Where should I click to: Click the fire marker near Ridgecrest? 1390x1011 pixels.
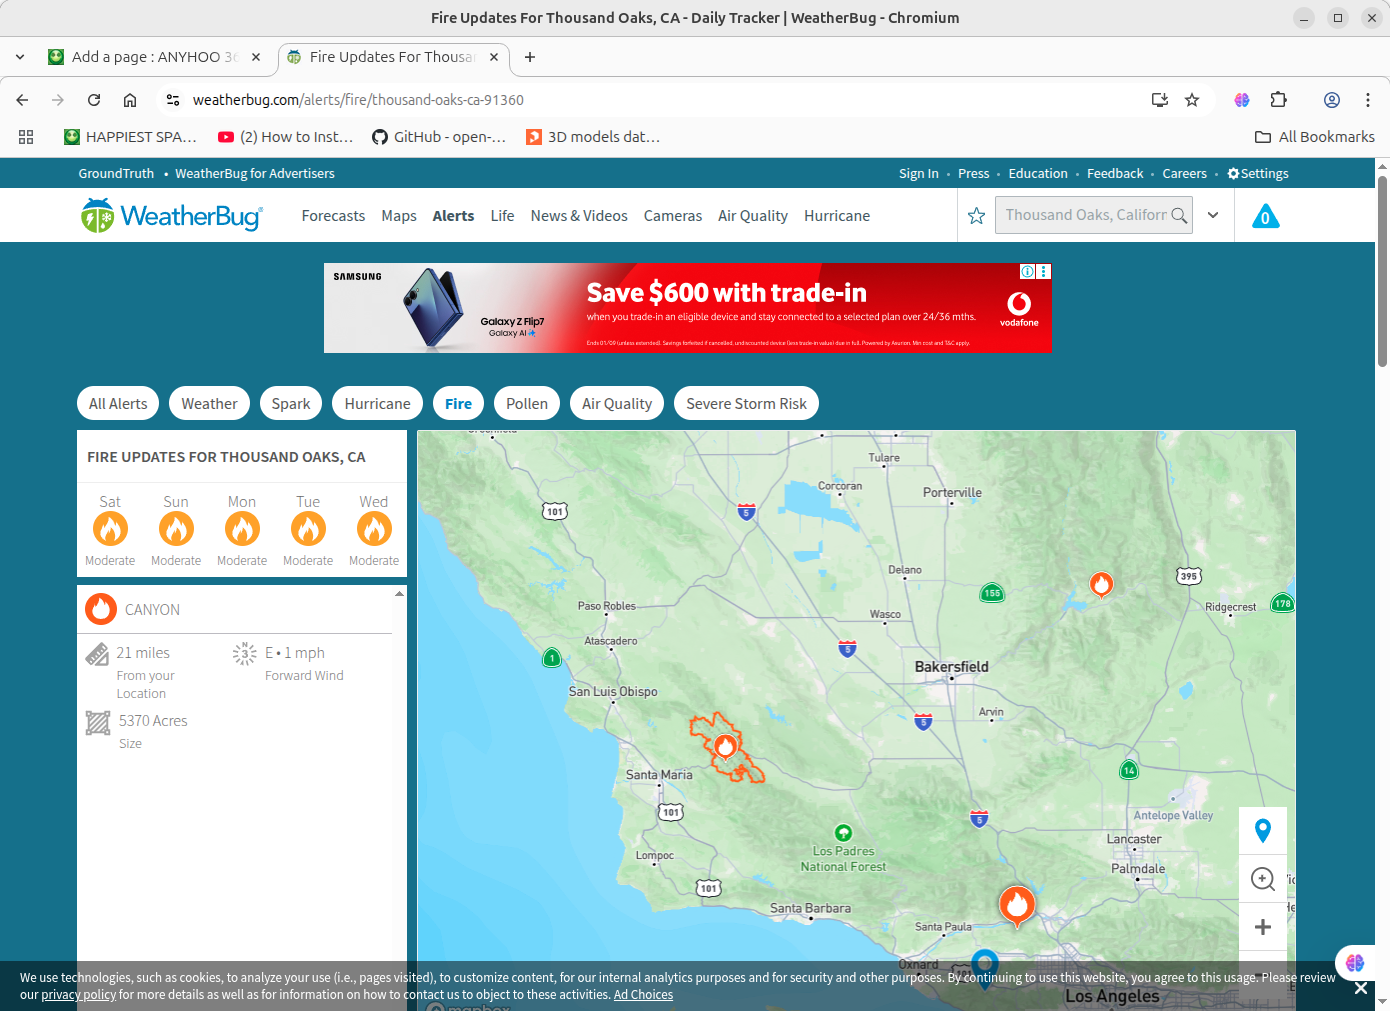point(1101,583)
